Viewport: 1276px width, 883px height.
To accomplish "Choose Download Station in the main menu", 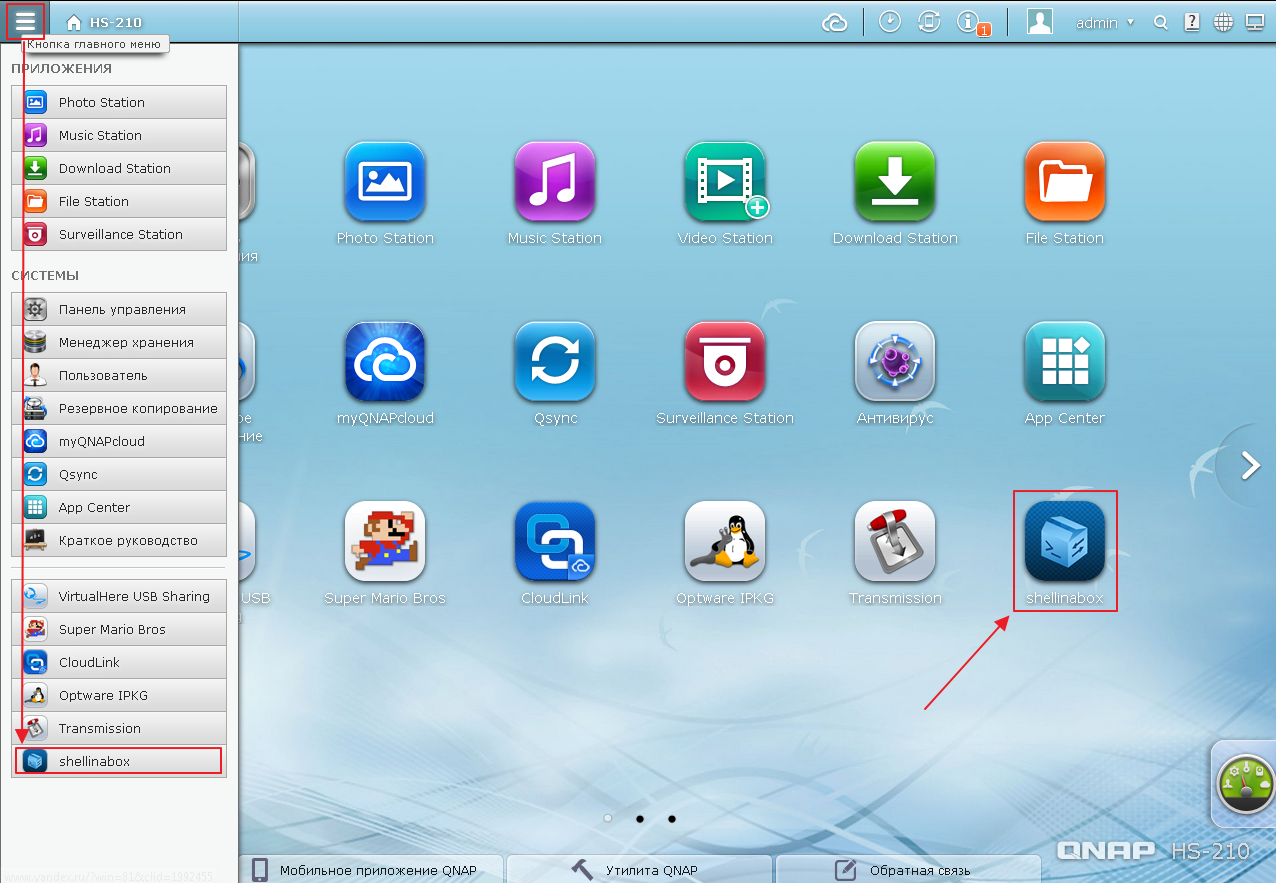I will [x=119, y=168].
